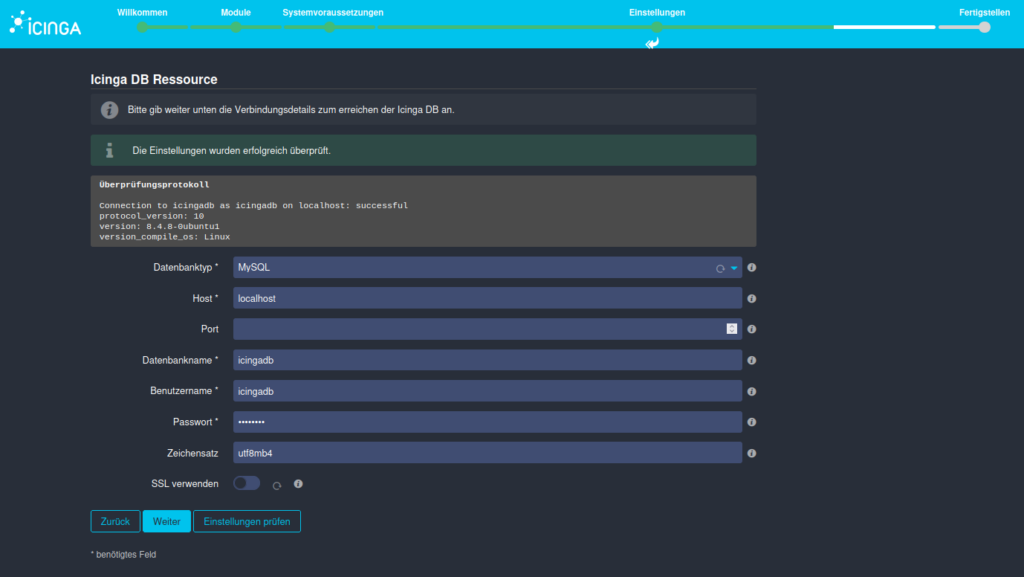Screen dimensions: 1024x577
Task: Click the Passwort input field
Action: 487,422
